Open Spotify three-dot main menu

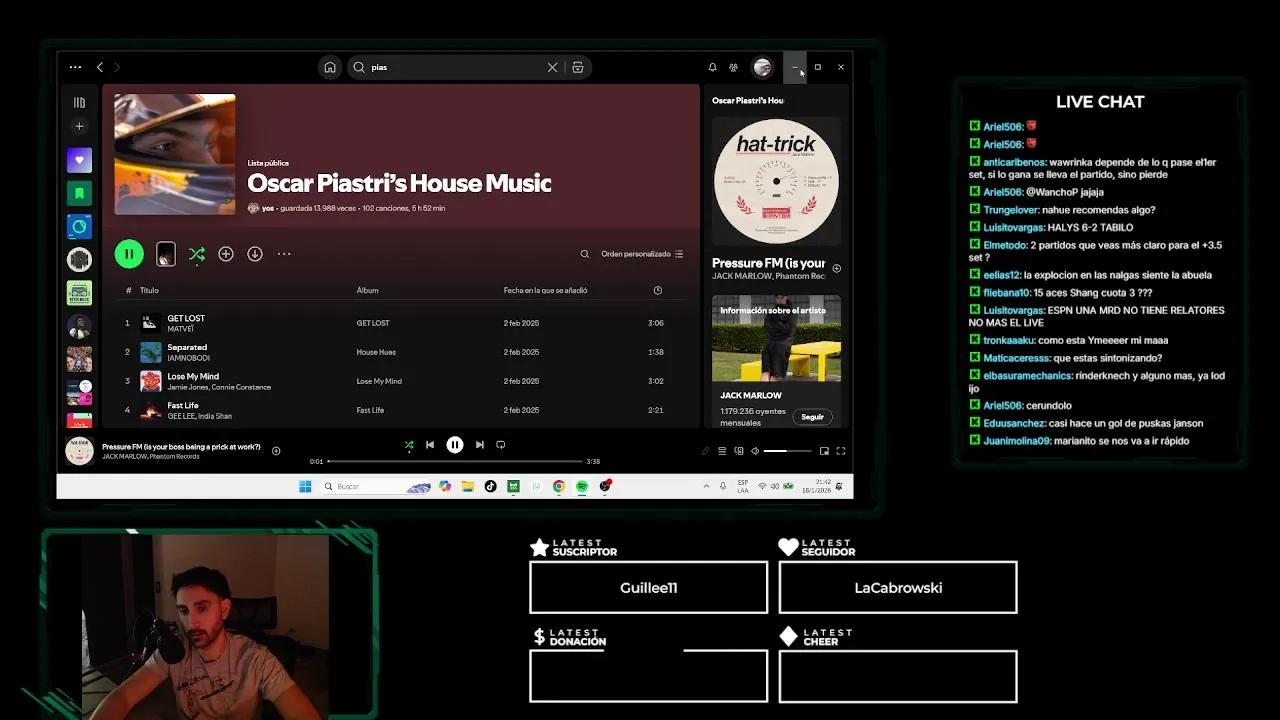coord(75,67)
